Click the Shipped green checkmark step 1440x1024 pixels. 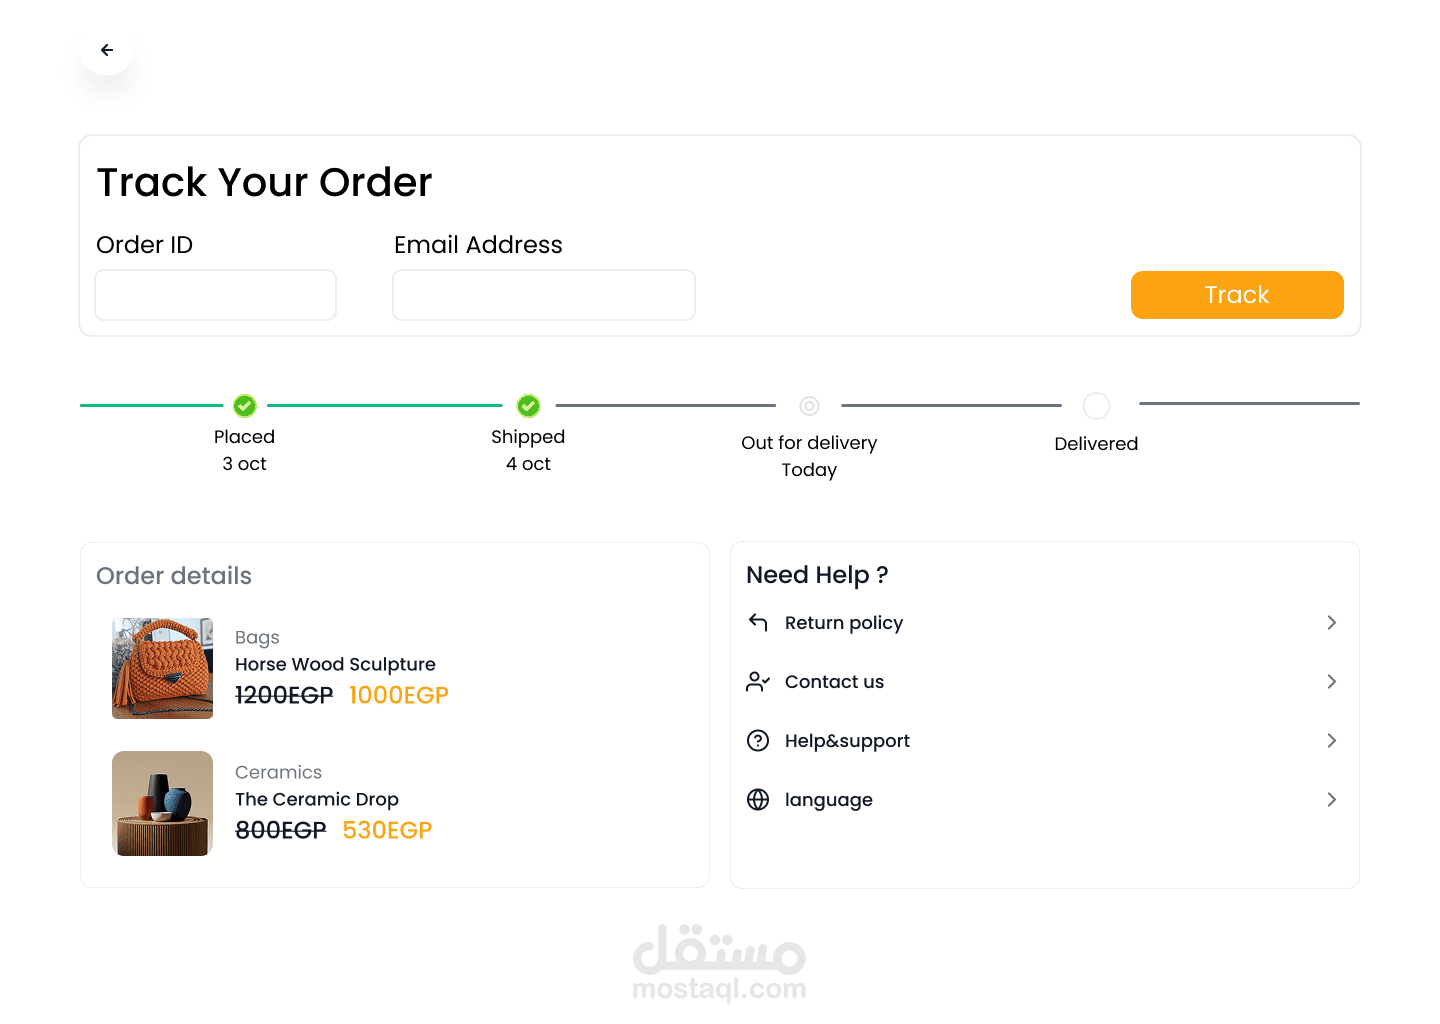[528, 406]
